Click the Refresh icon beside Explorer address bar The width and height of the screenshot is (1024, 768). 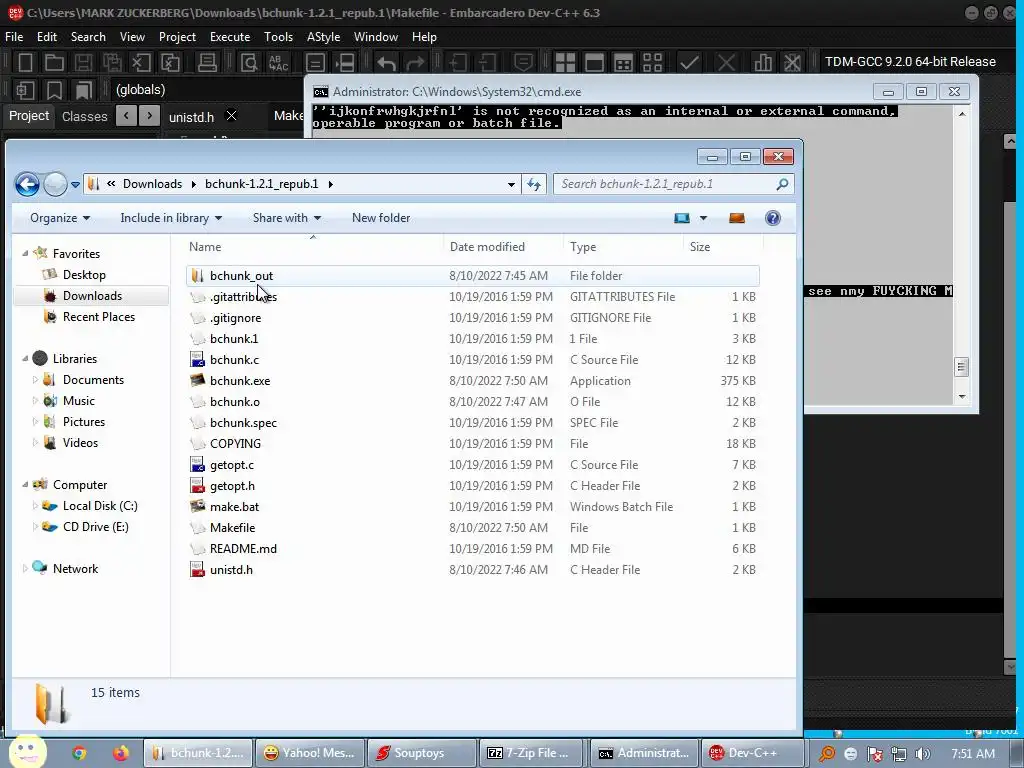pyautogui.click(x=534, y=184)
